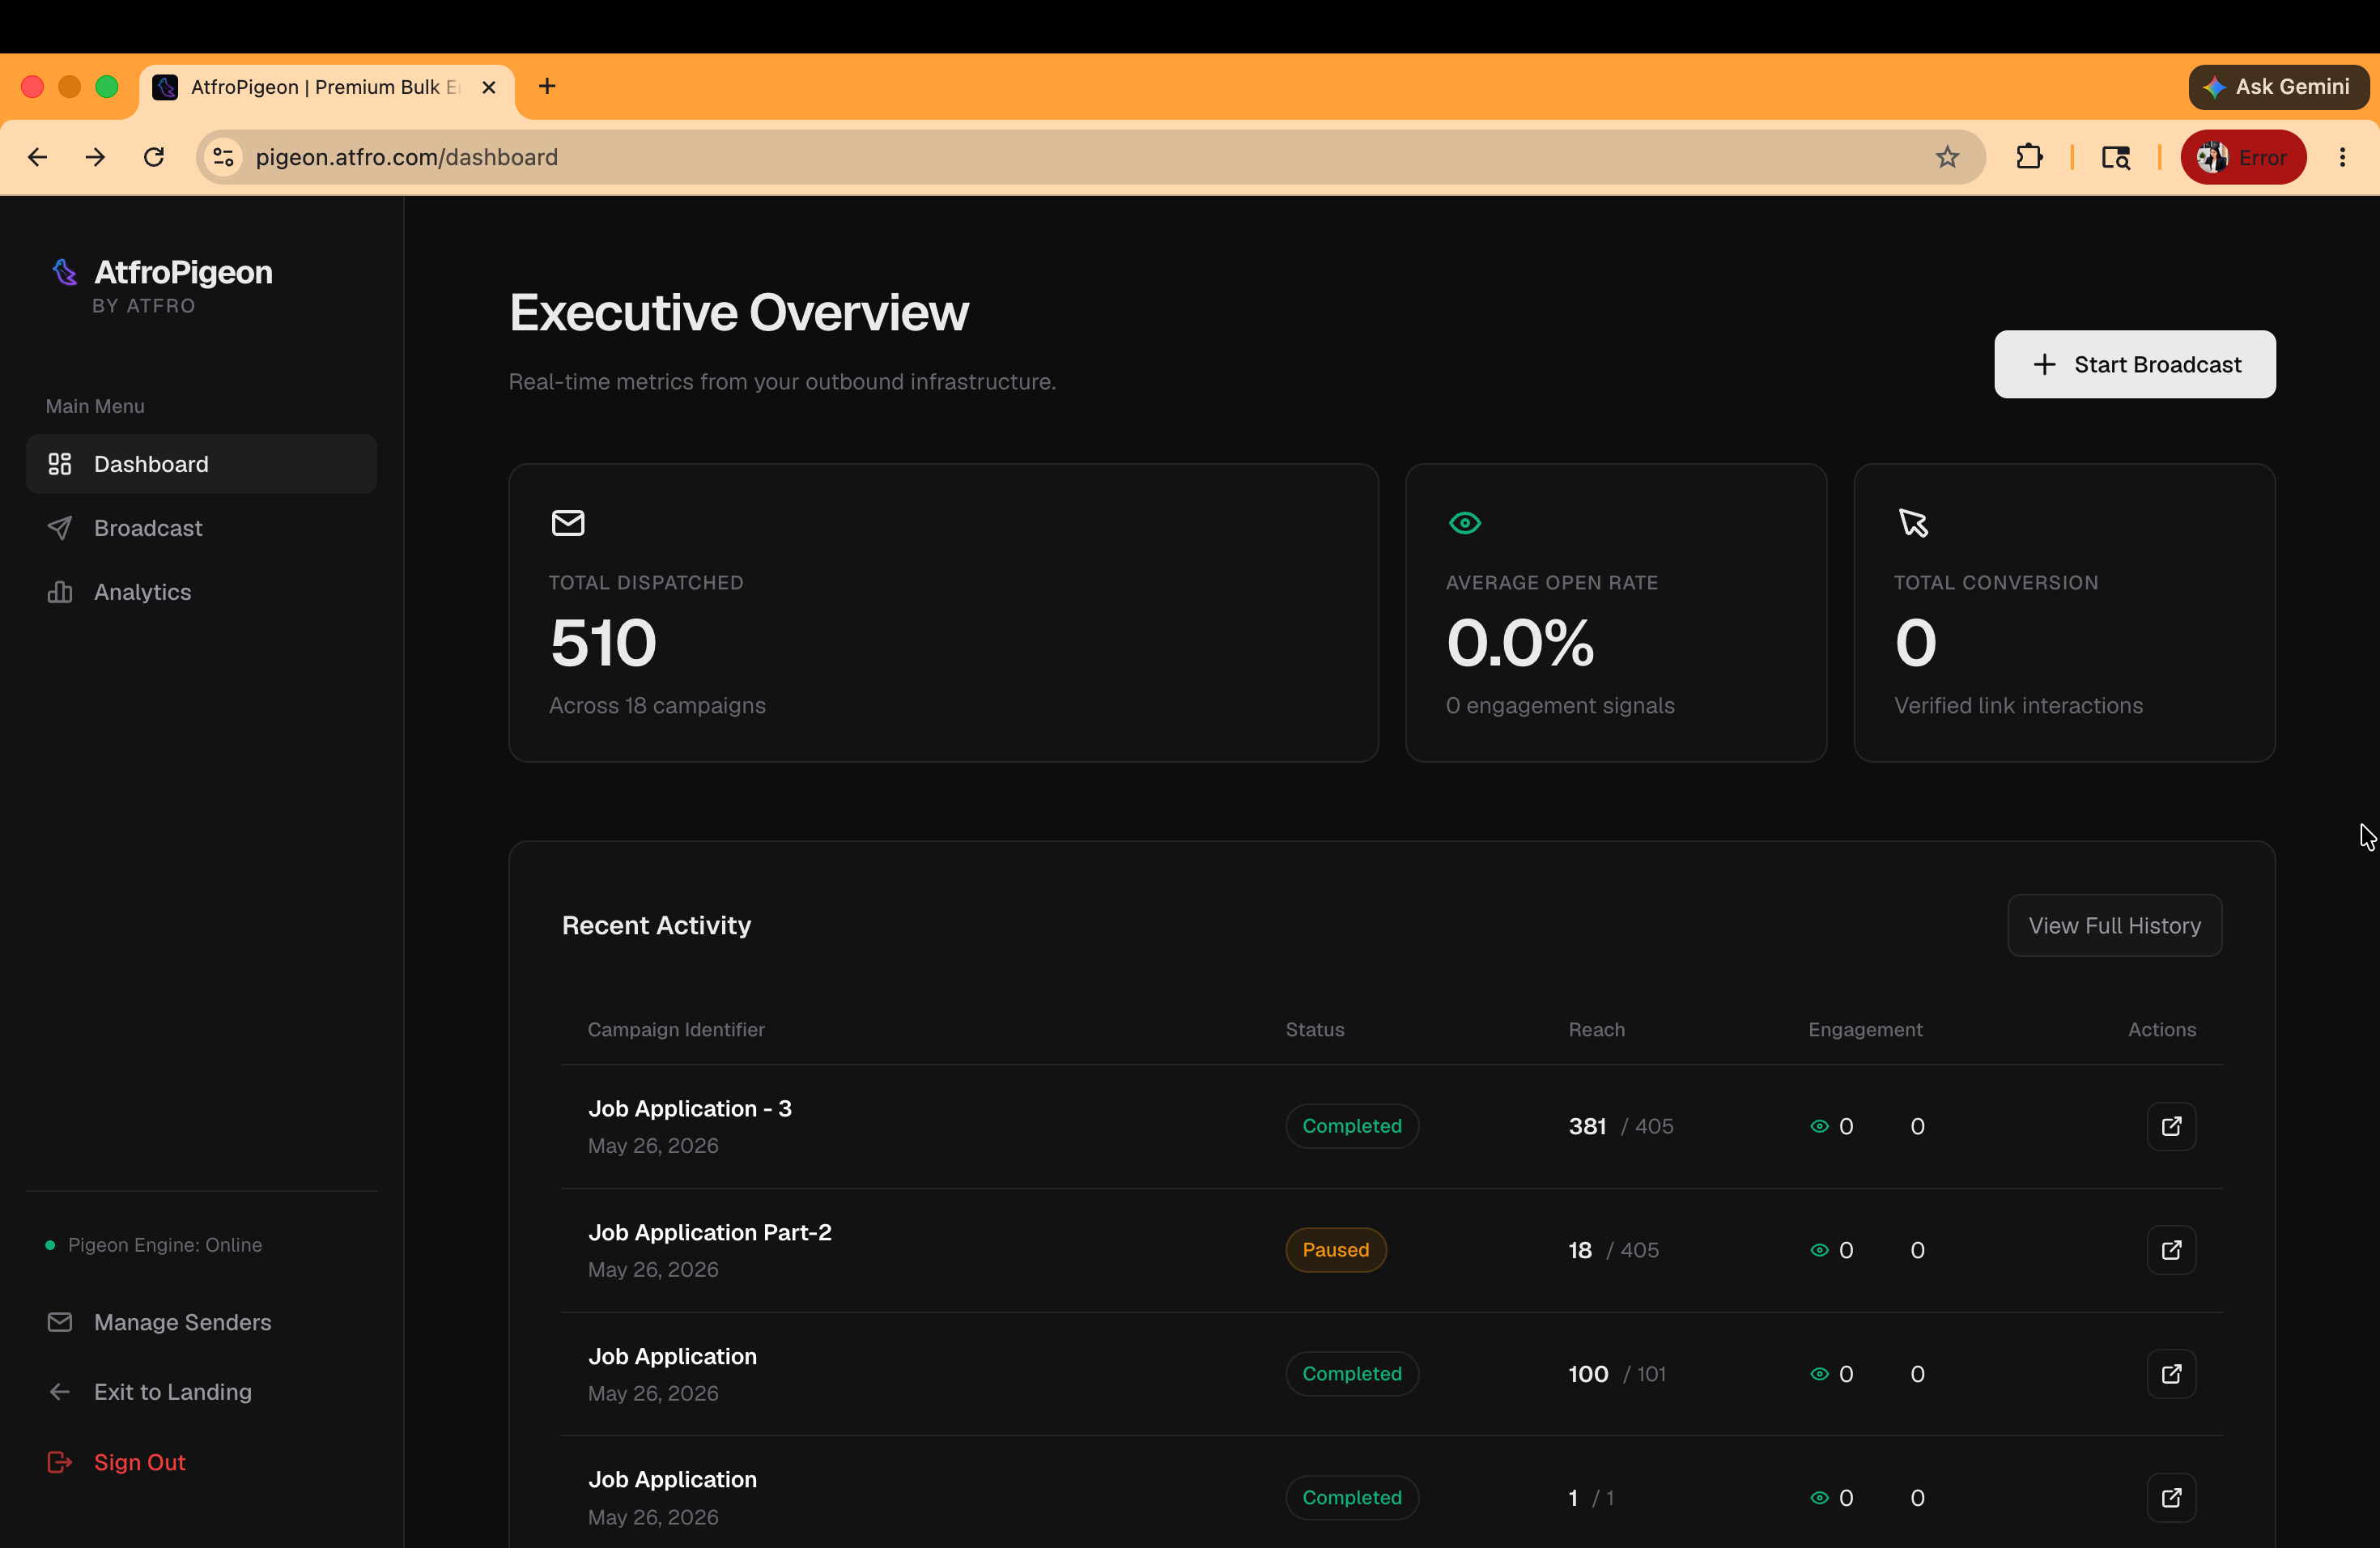
Task: Click the 'Job Application - 3' campaign name
Action: pyautogui.click(x=690, y=1108)
